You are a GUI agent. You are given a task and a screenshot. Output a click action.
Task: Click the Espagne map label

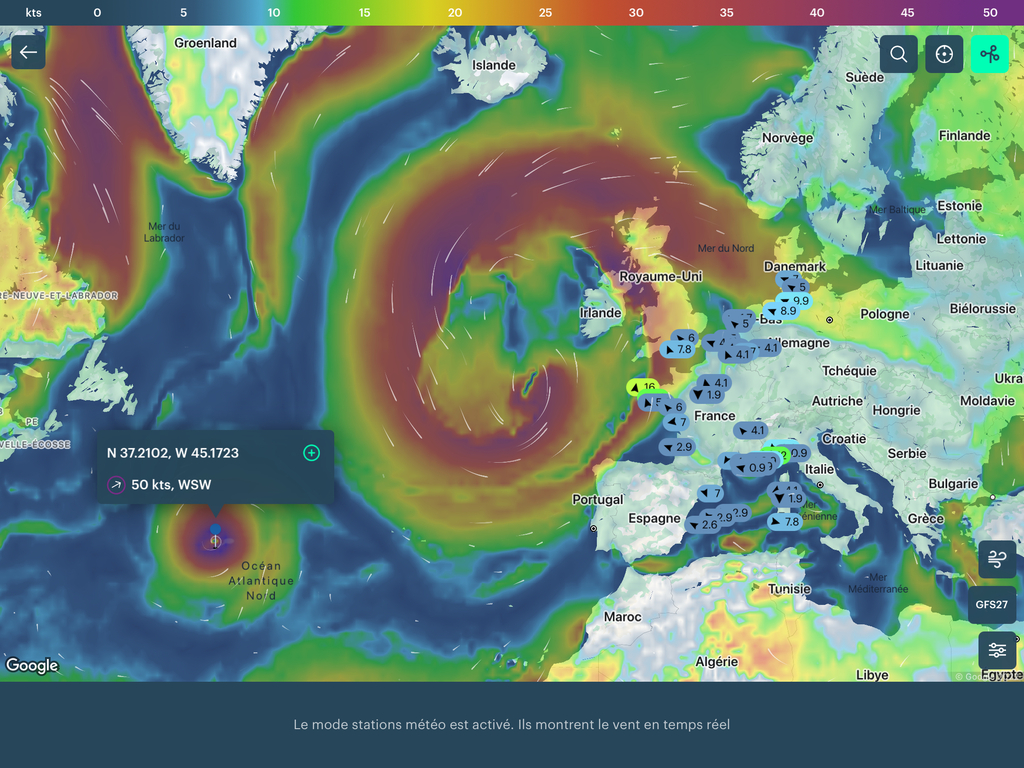coord(654,518)
